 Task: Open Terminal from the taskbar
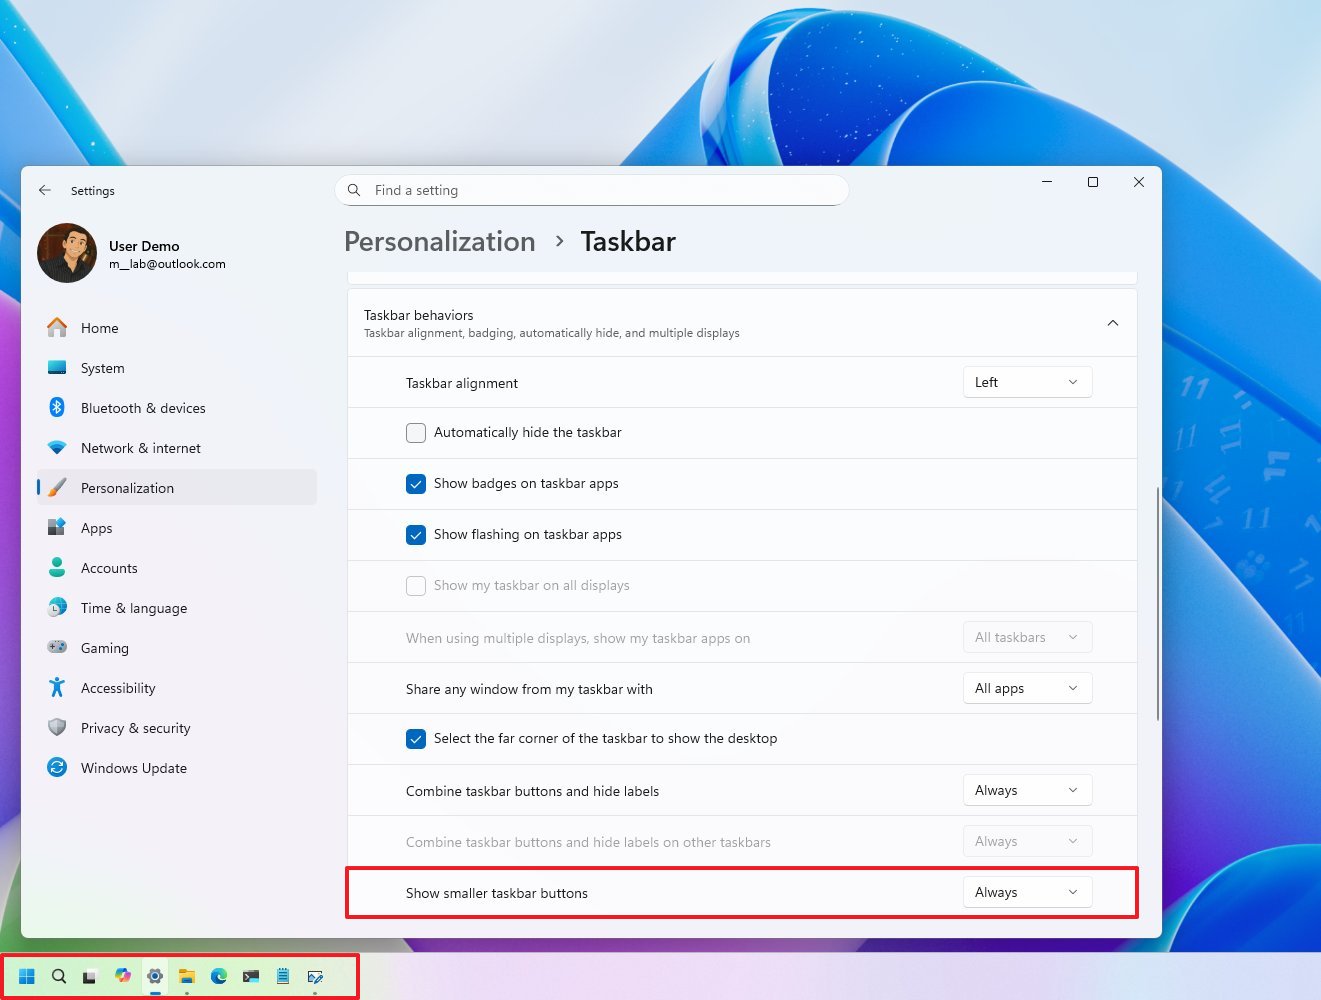(251, 976)
